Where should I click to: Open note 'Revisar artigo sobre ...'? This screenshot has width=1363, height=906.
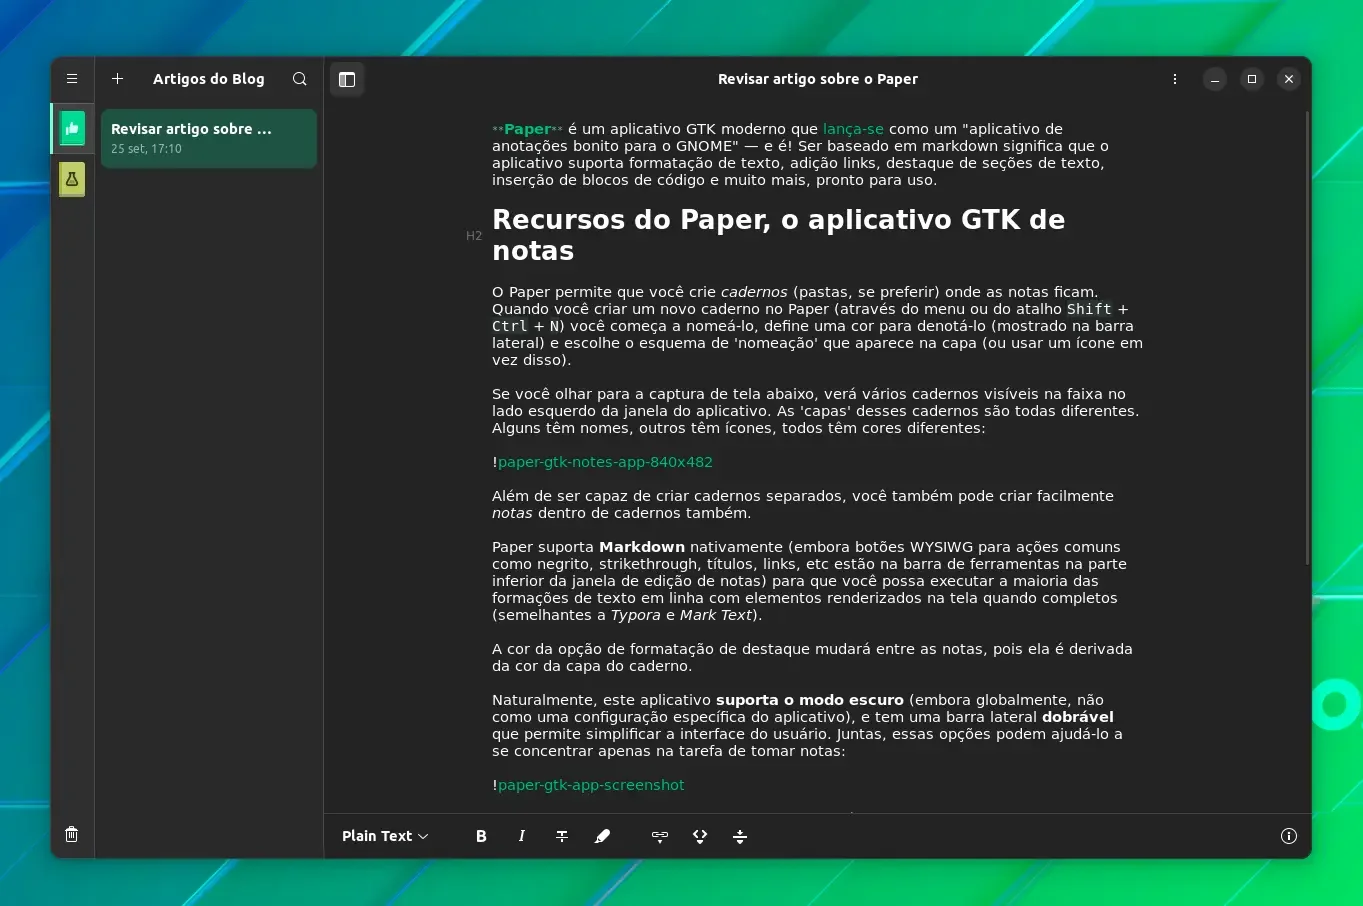(209, 138)
